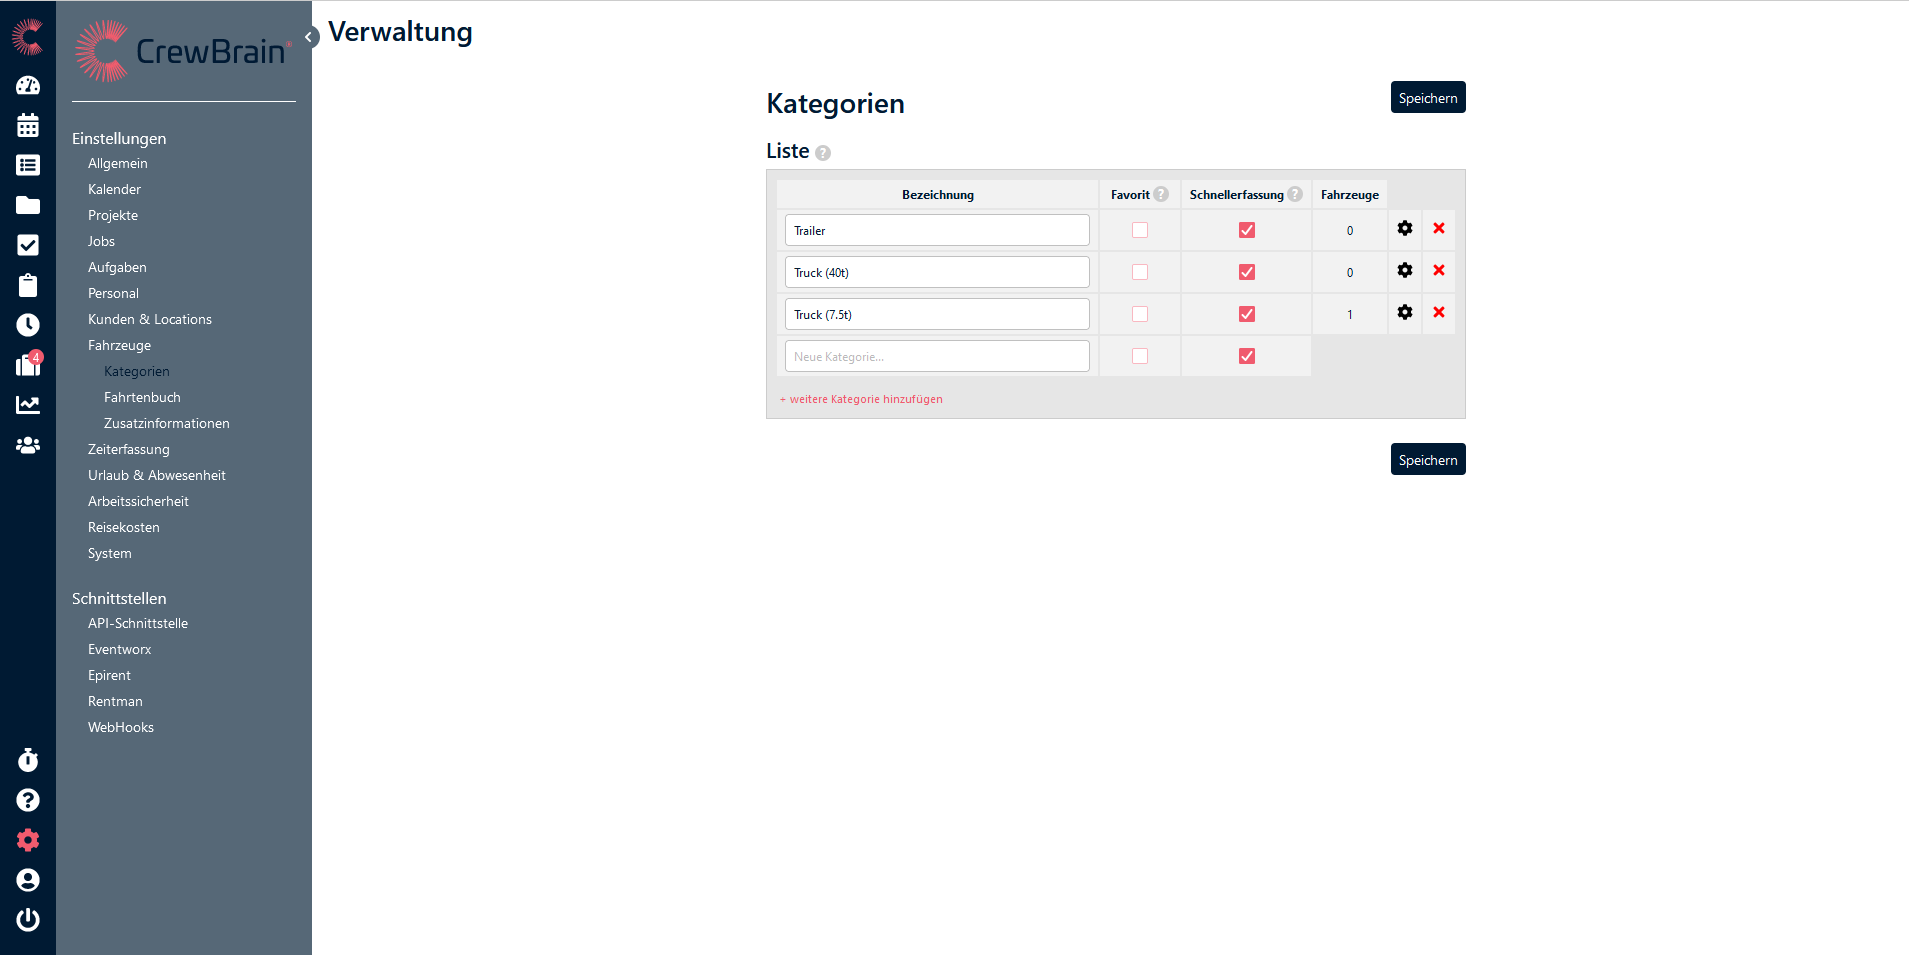The height and width of the screenshot is (955, 1909).
Task: Open settings gear for Truck (40t) row
Action: click(x=1405, y=271)
